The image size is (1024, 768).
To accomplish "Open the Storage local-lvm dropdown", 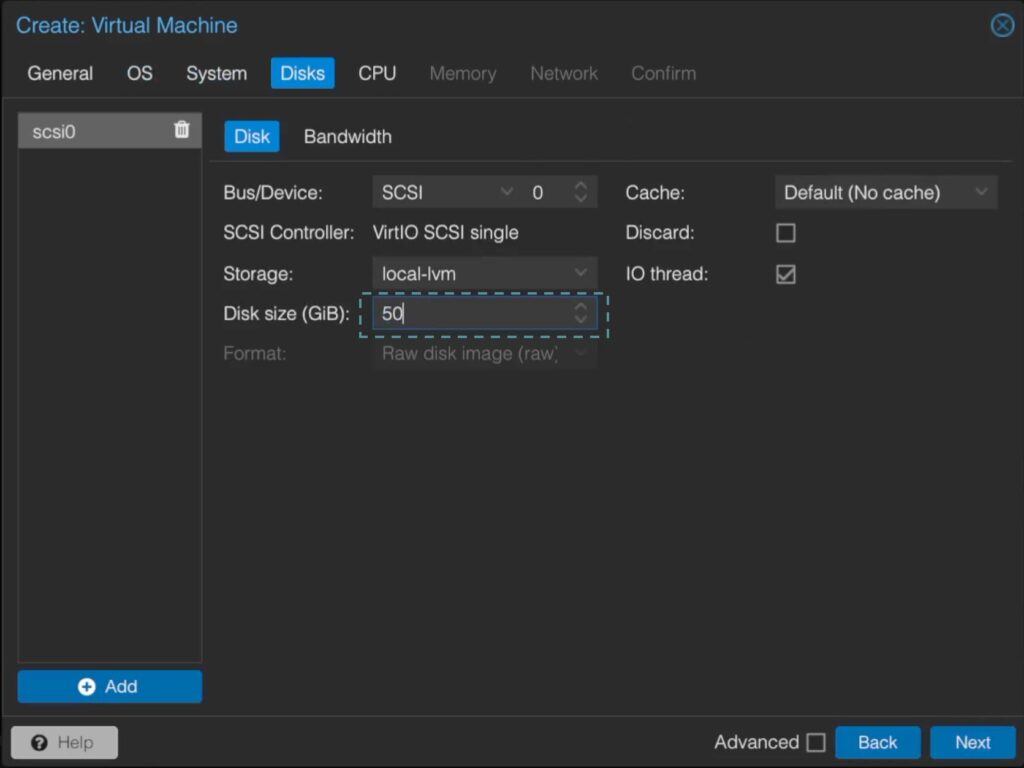I will pos(580,273).
